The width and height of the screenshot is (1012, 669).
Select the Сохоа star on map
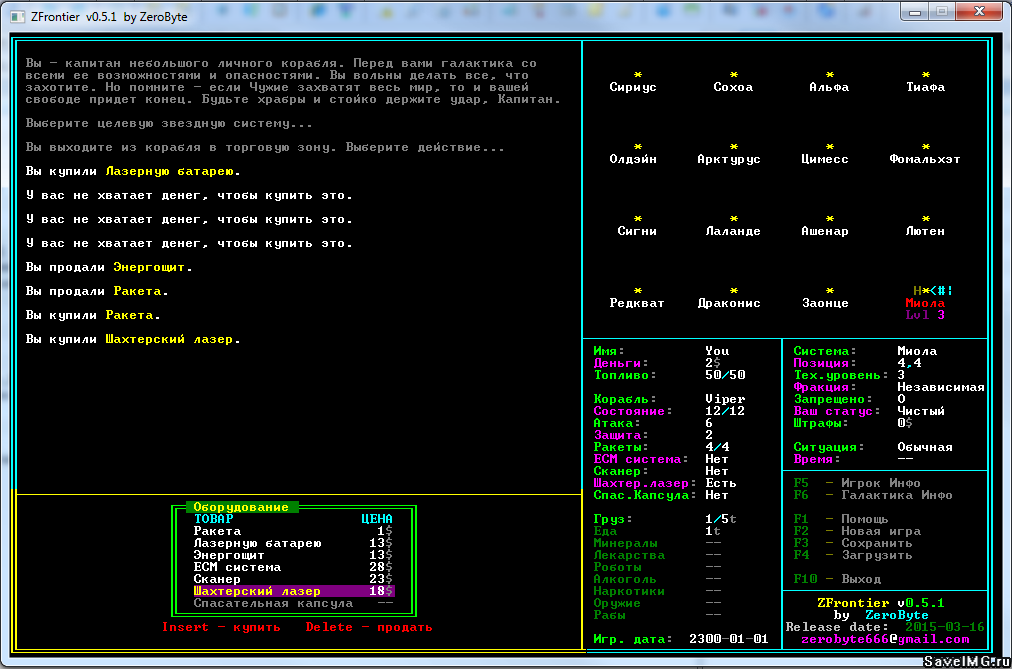[x=733, y=87]
